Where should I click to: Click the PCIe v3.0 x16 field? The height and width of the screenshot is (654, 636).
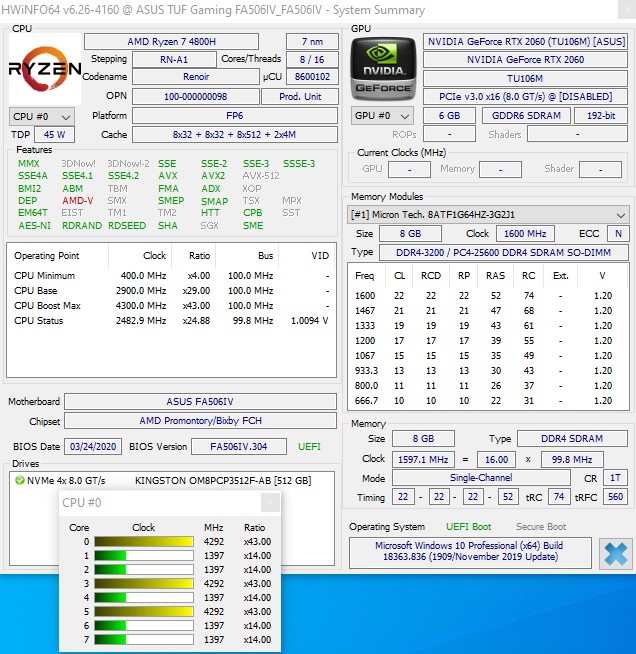525,97
